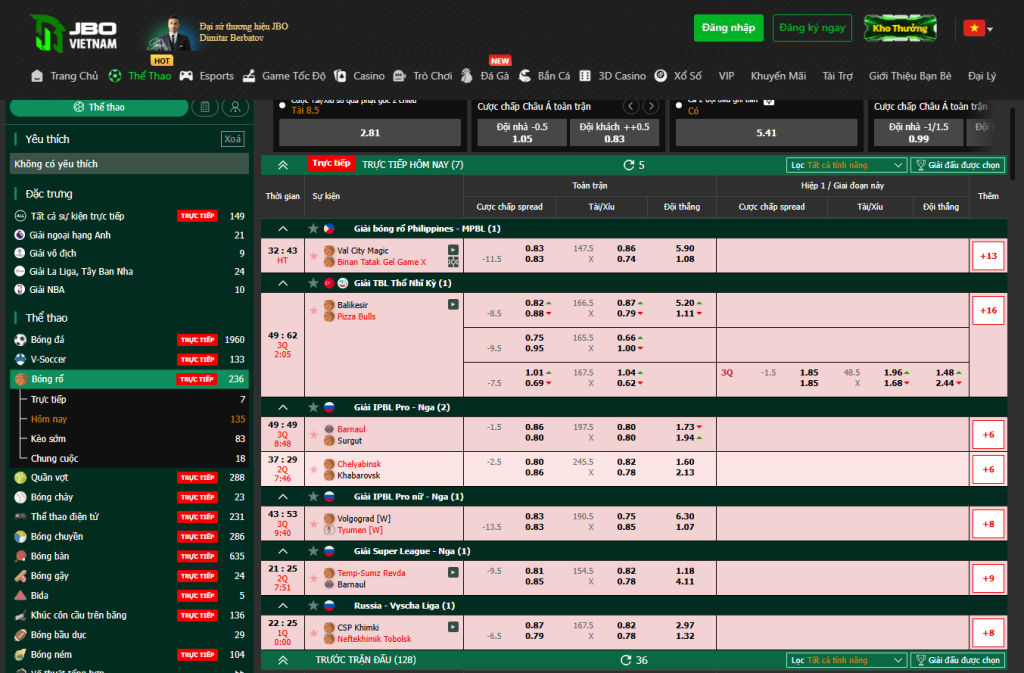Collapse the Giải IPBL Pro - Nga group
This screenshot has width=1024, height=673.
pyautogui.click(x=283, y=407)
